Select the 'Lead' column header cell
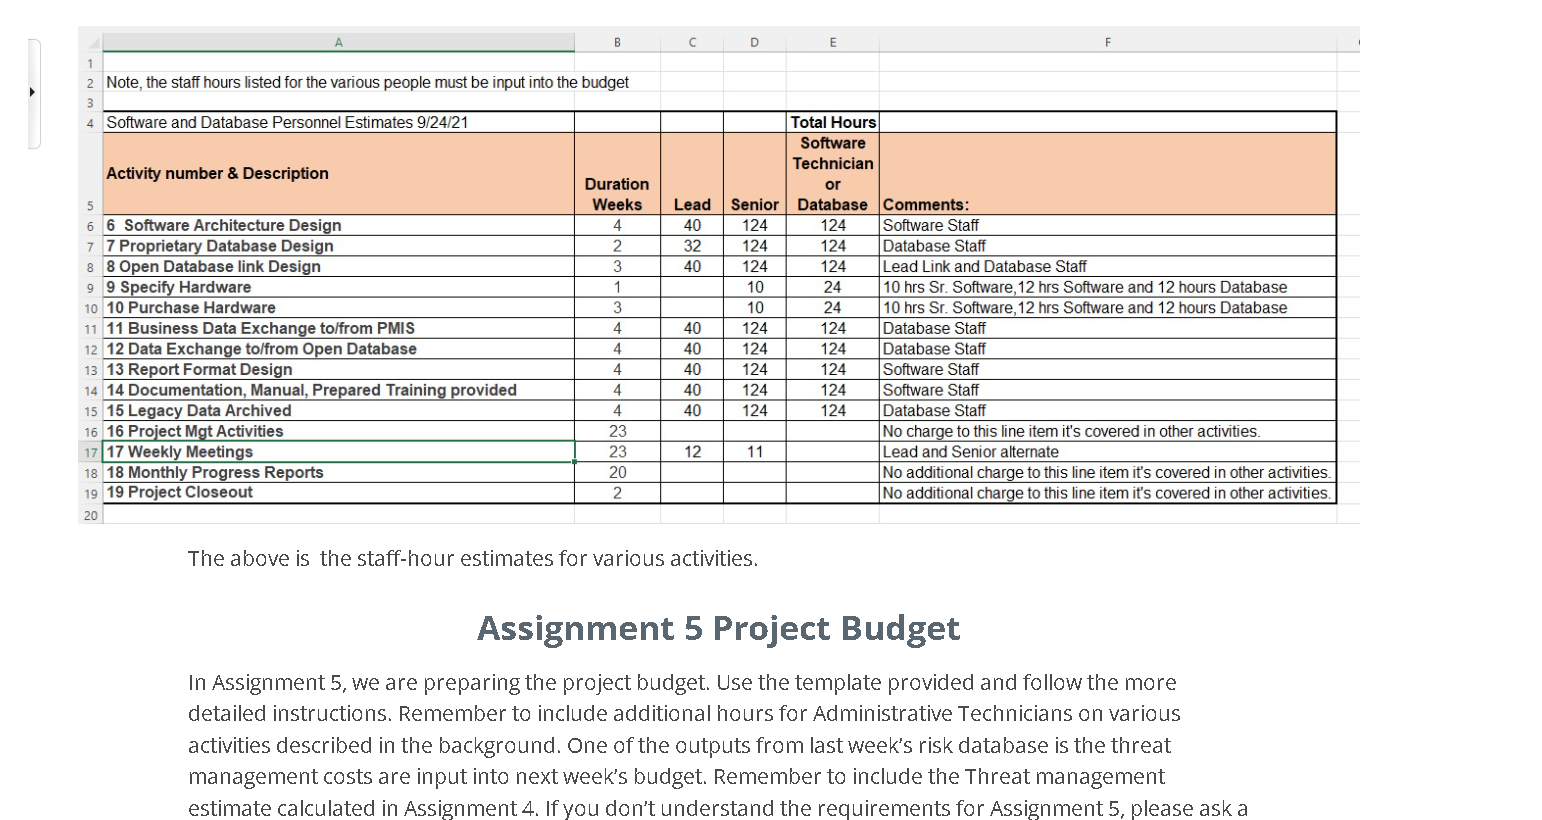The width and height of the screenshot is (1542, 820). click(692, 204)
